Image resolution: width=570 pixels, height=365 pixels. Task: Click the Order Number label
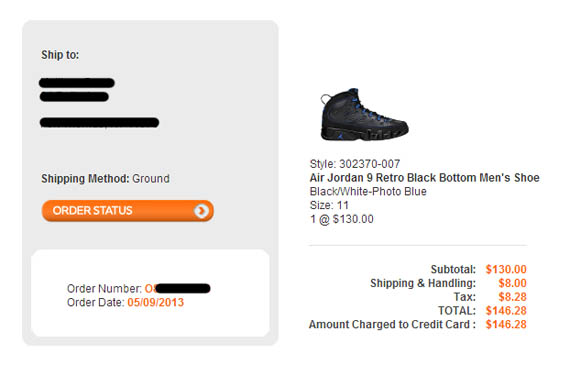pos(104,289)
